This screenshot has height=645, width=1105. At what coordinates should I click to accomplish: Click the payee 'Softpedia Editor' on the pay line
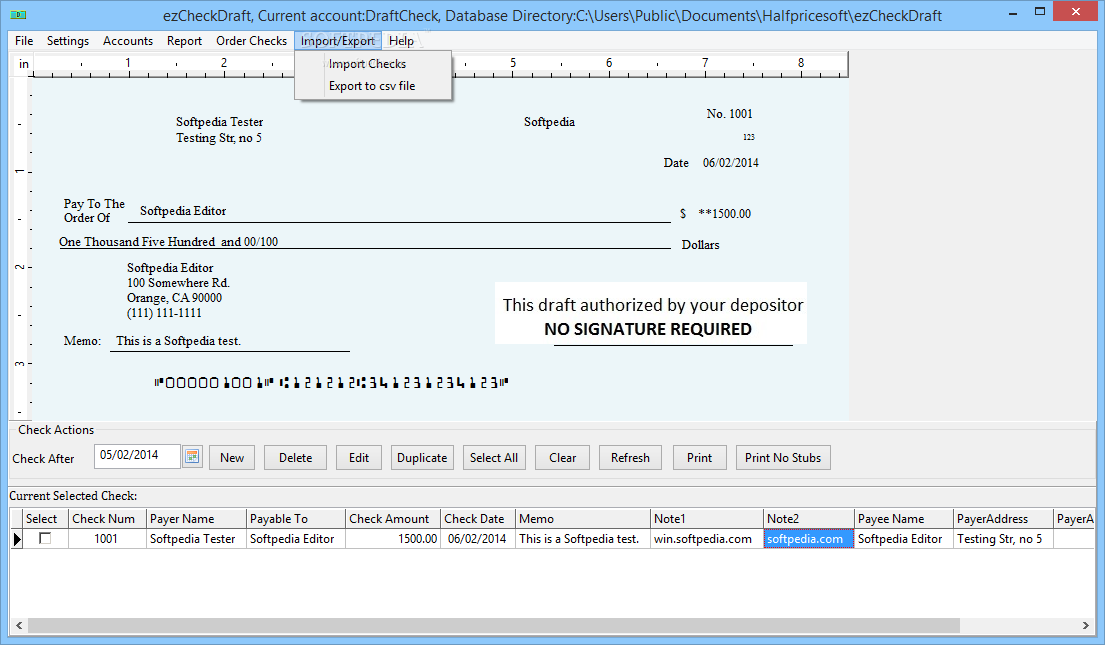point(183,211)
